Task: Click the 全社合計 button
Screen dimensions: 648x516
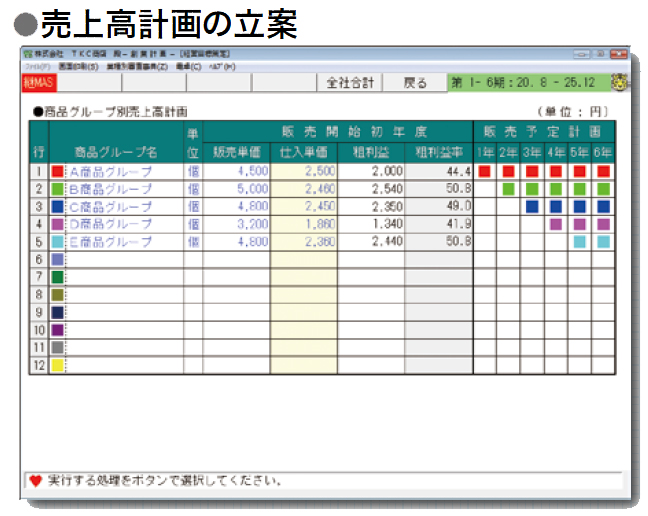Action: click(350, 83)
